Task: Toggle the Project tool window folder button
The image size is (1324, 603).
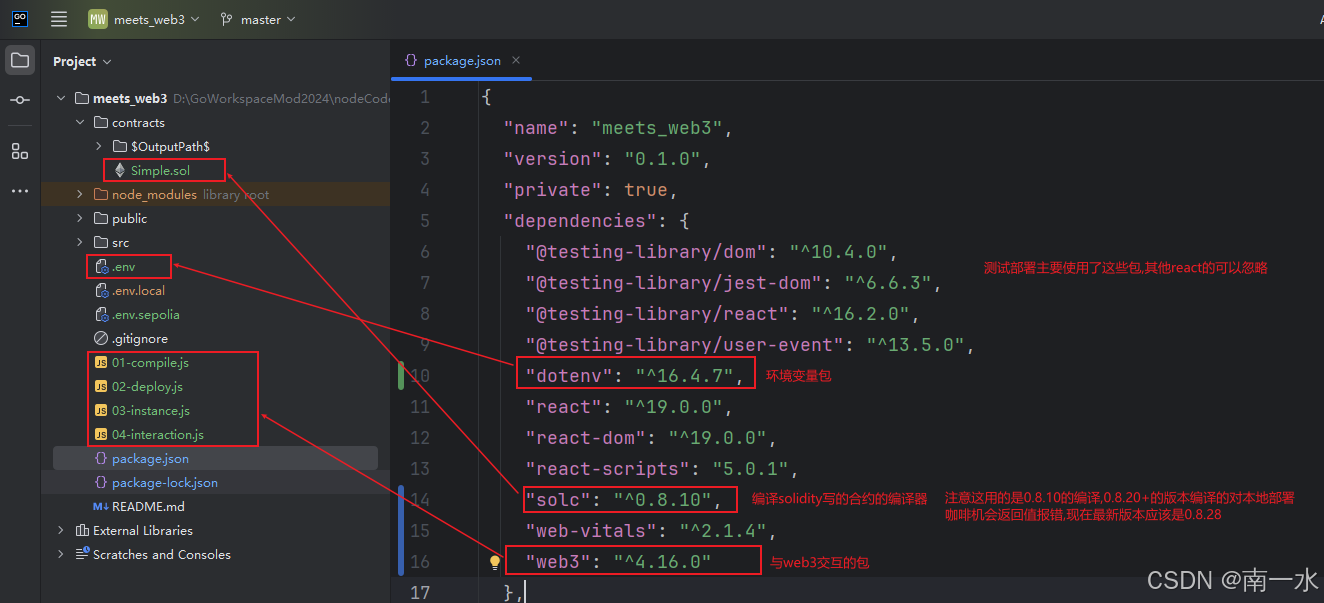Action: coord(19,60)
